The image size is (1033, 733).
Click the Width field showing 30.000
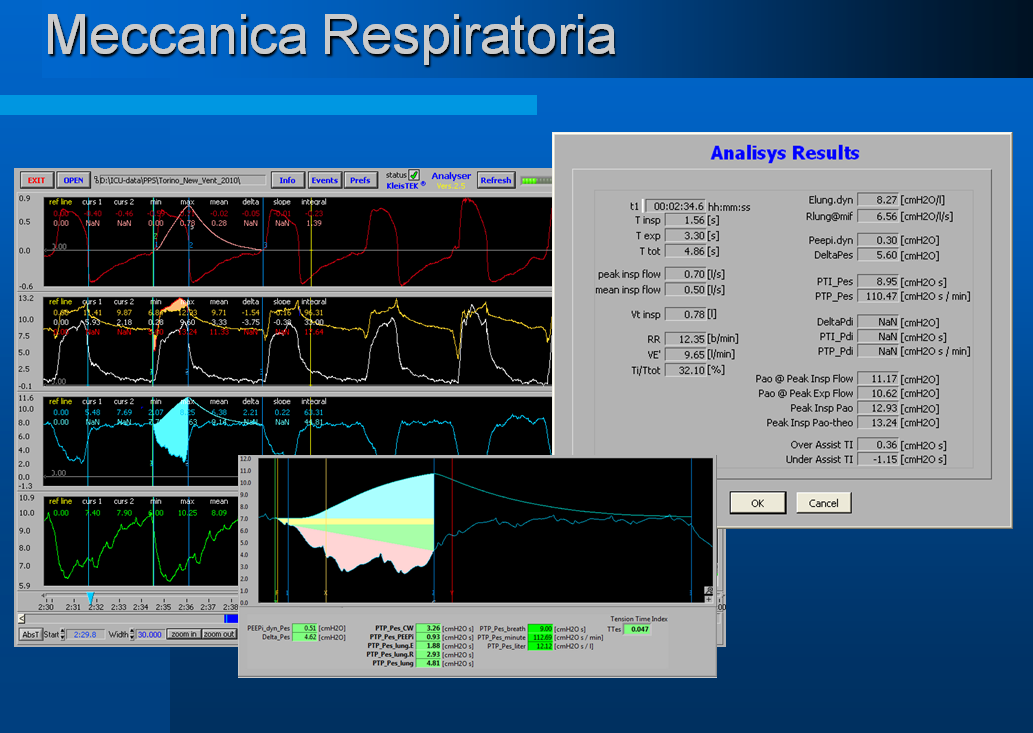click(151, 634)
